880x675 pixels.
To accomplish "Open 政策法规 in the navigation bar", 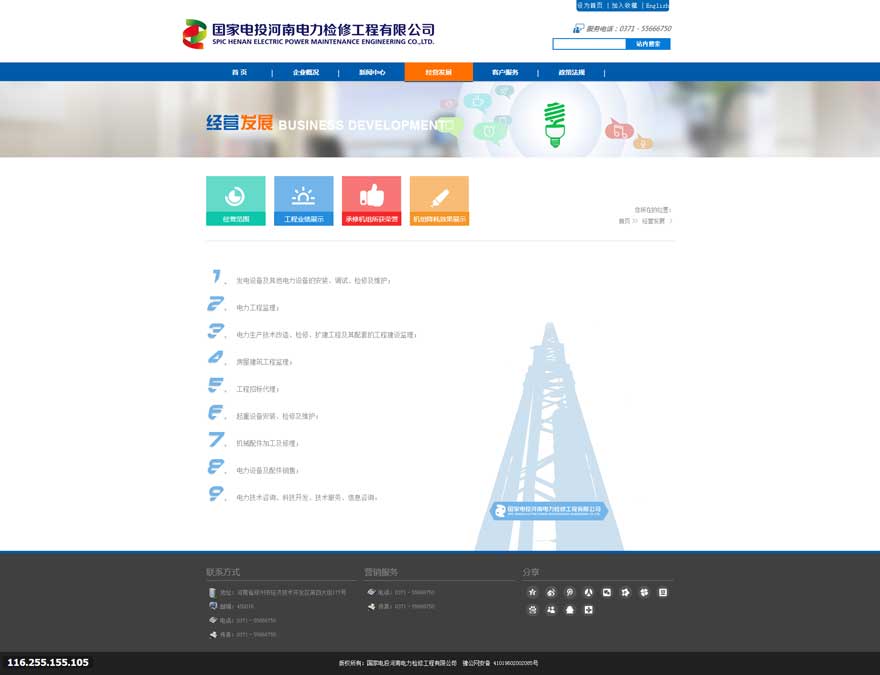I will pos(571,72).
